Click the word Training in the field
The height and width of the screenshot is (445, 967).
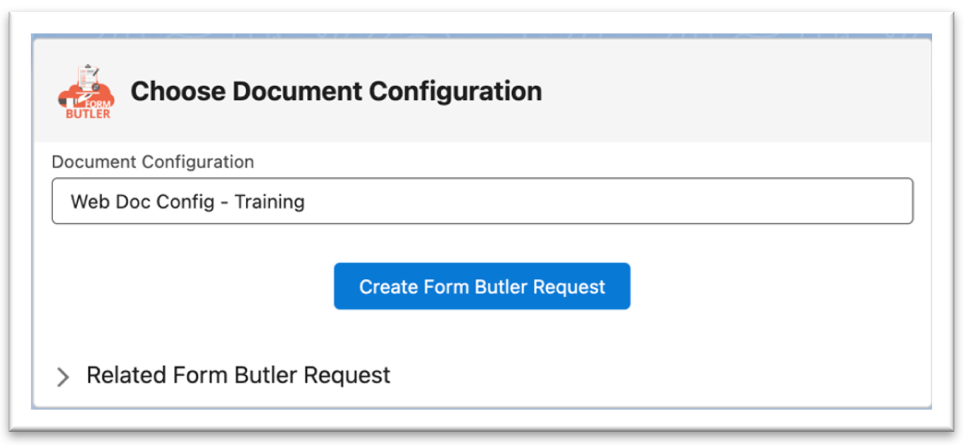[x=270, y=201]
